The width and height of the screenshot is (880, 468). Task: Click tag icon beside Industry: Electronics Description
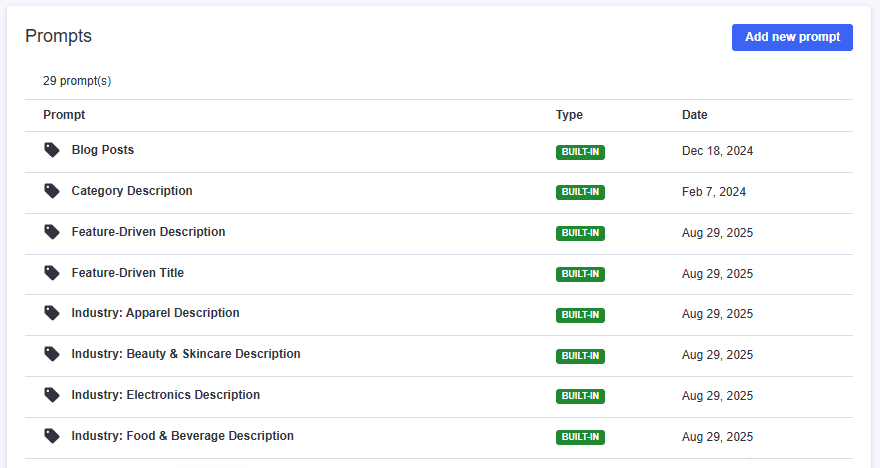(x=52, y=395)
